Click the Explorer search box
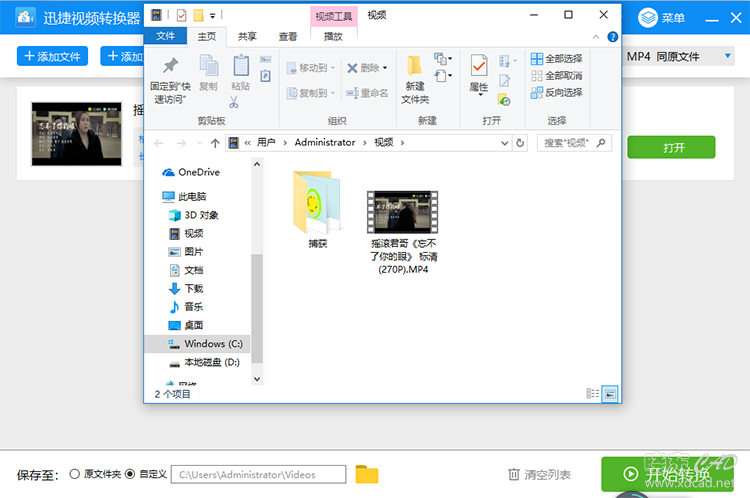This screenshot has height=498, width=750. 574,143
